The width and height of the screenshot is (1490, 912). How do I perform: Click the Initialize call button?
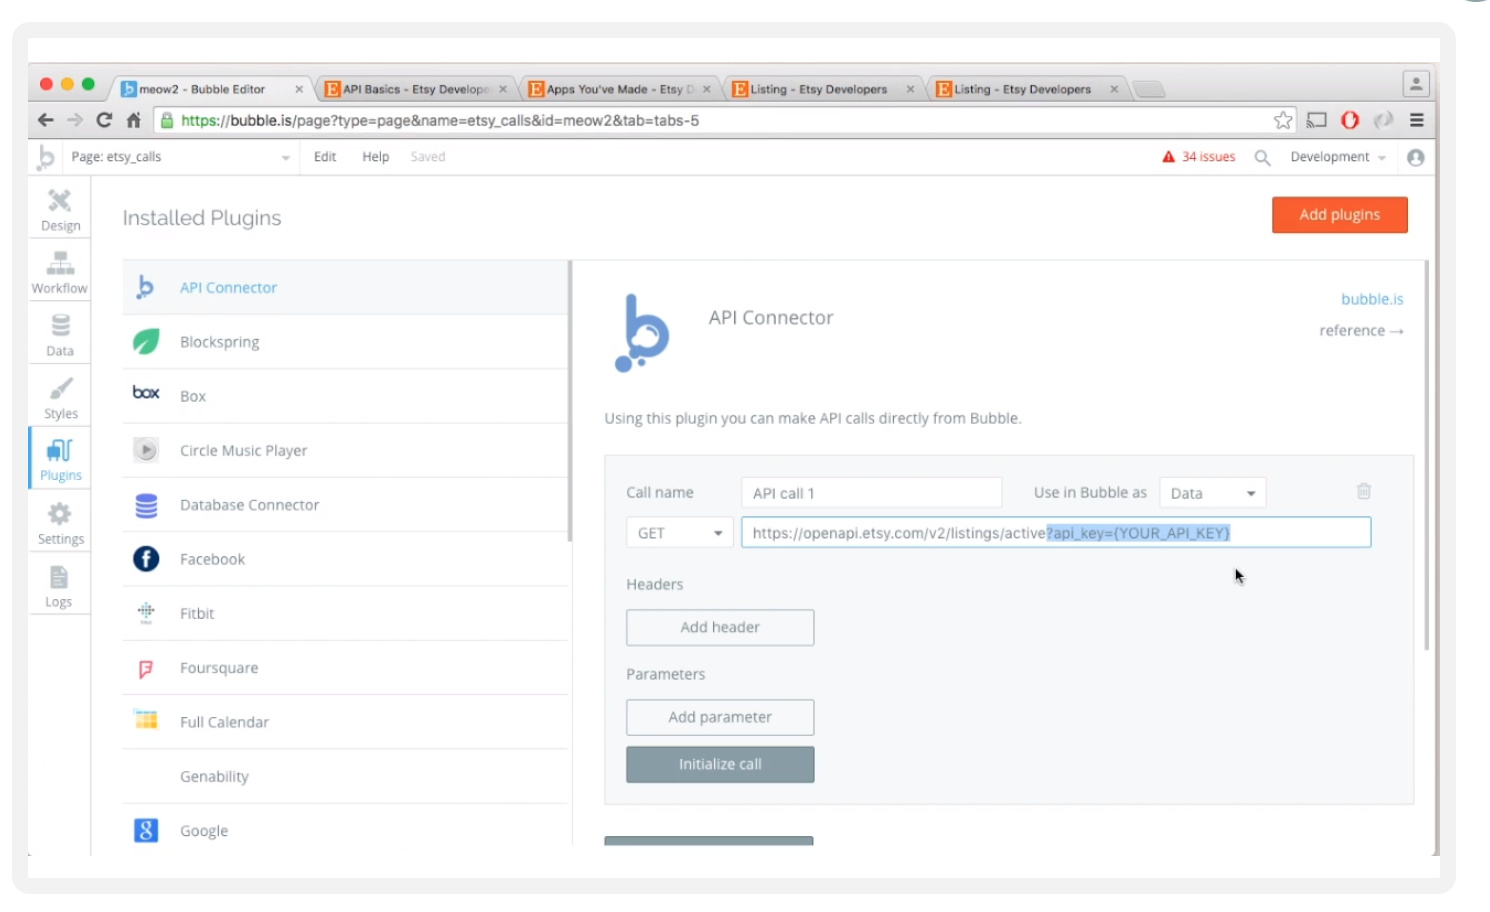tap(720, 764)
